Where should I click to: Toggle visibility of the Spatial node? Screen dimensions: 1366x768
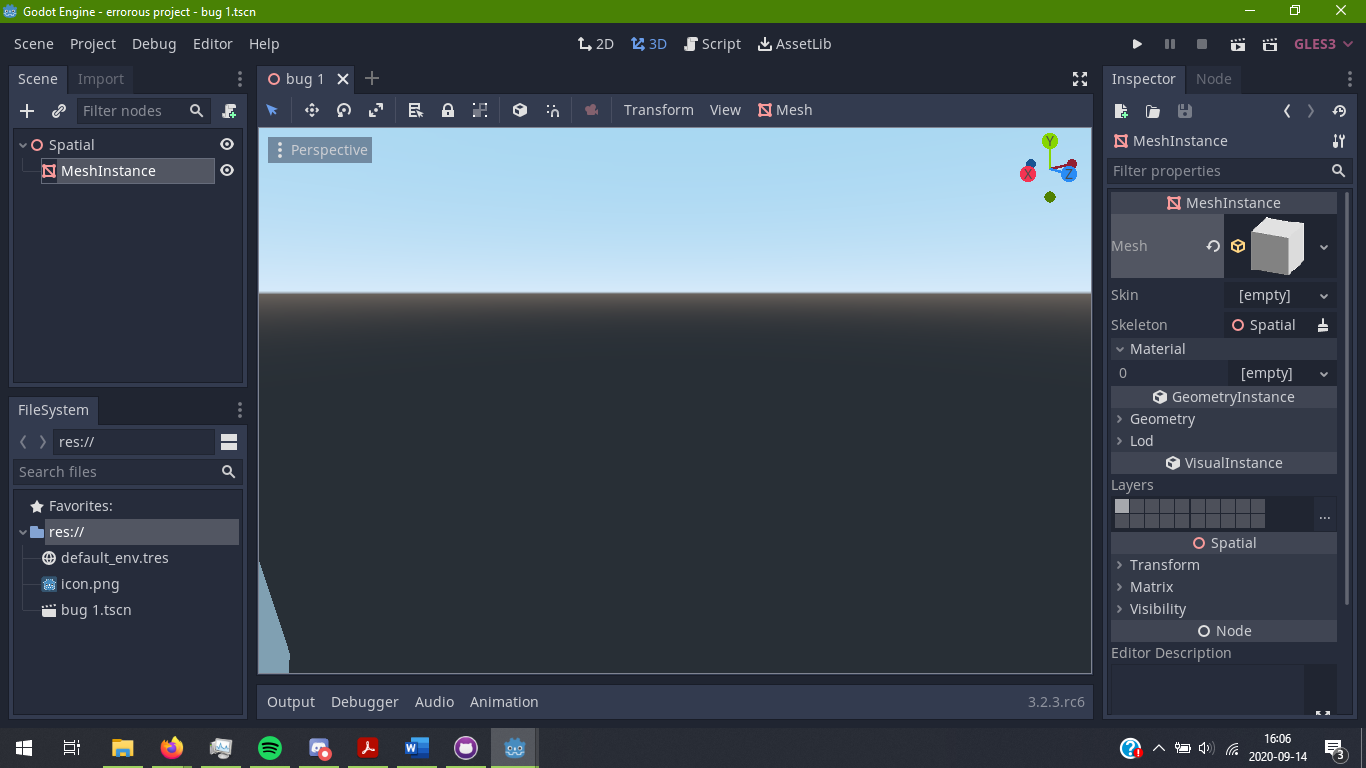(x=227, y=144)
